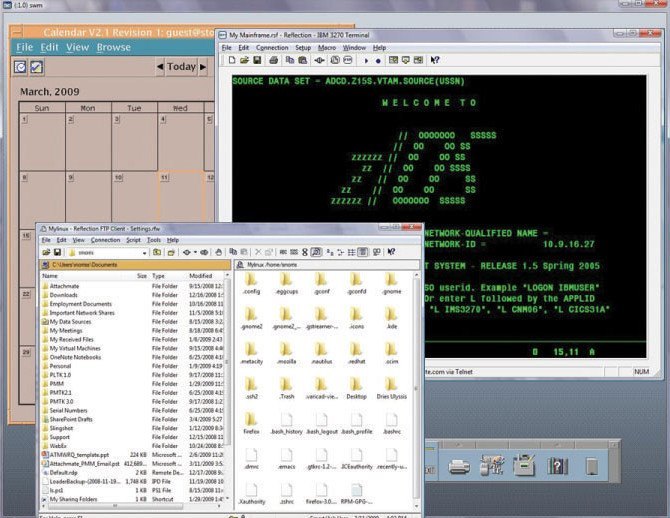The image size is (670, 518).
Task: Select .config folder in remote pane
Action: (x=251, y=283)
